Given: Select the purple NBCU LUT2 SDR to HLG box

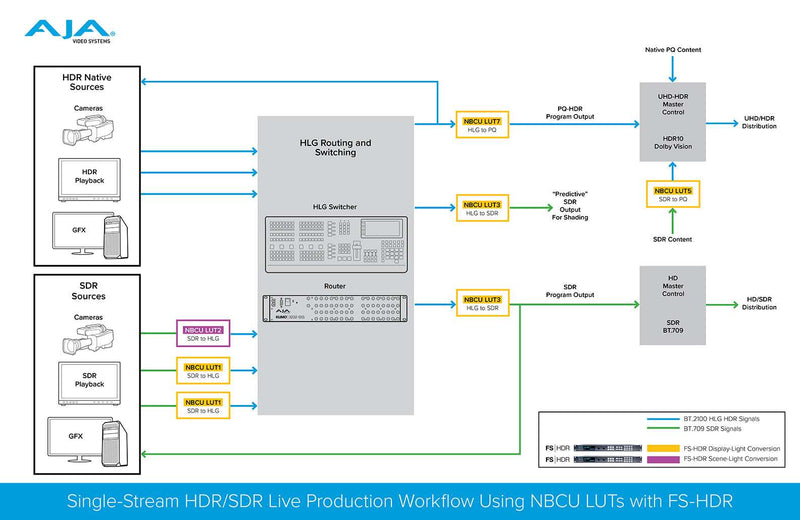Looking at the screenshot, I should [x=203, y=334].
